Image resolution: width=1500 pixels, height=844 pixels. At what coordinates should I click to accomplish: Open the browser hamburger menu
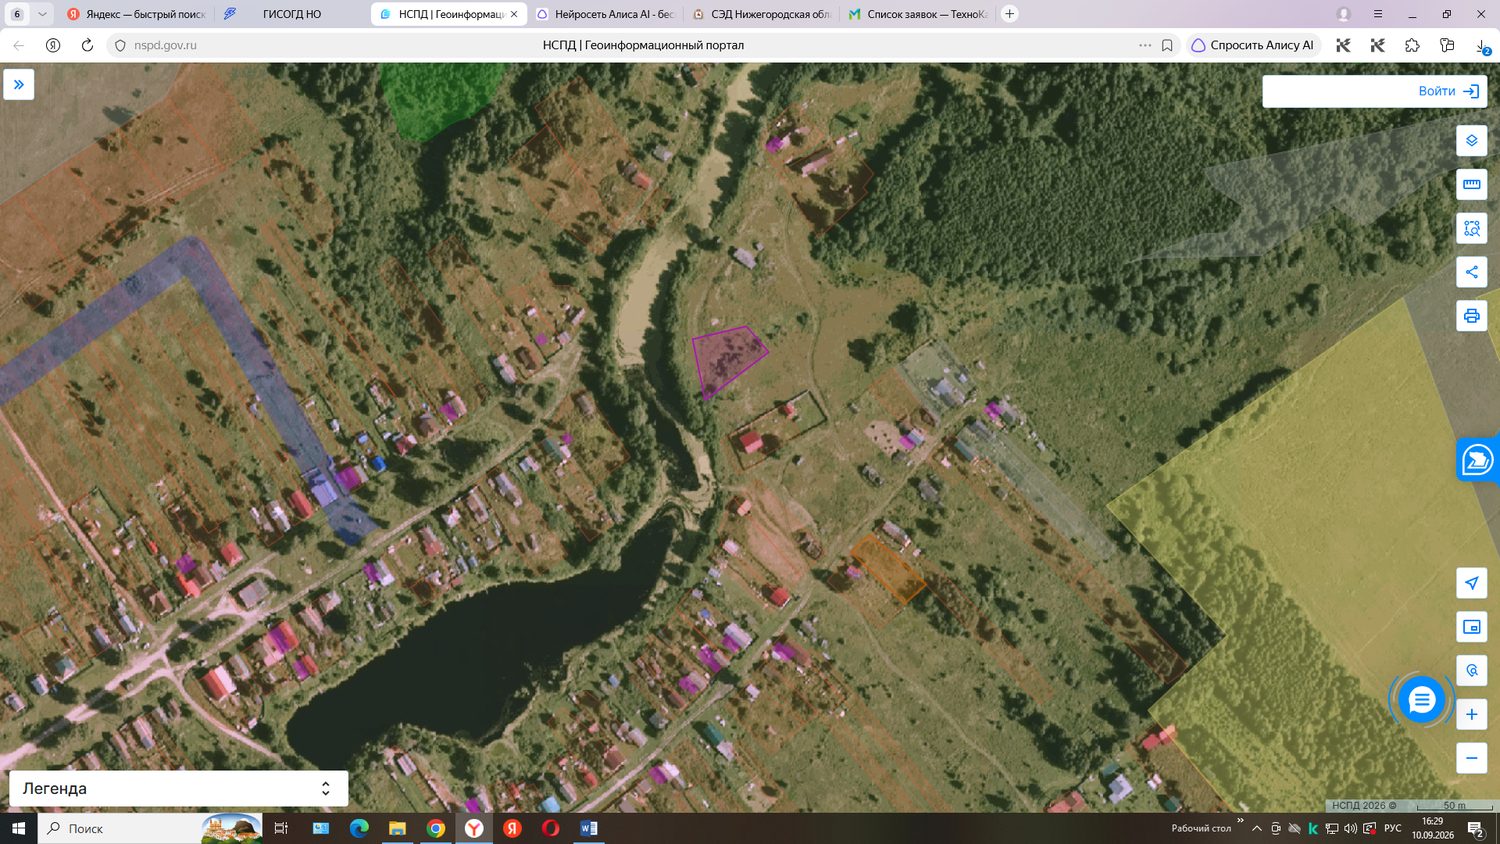tap(1378, 14)
